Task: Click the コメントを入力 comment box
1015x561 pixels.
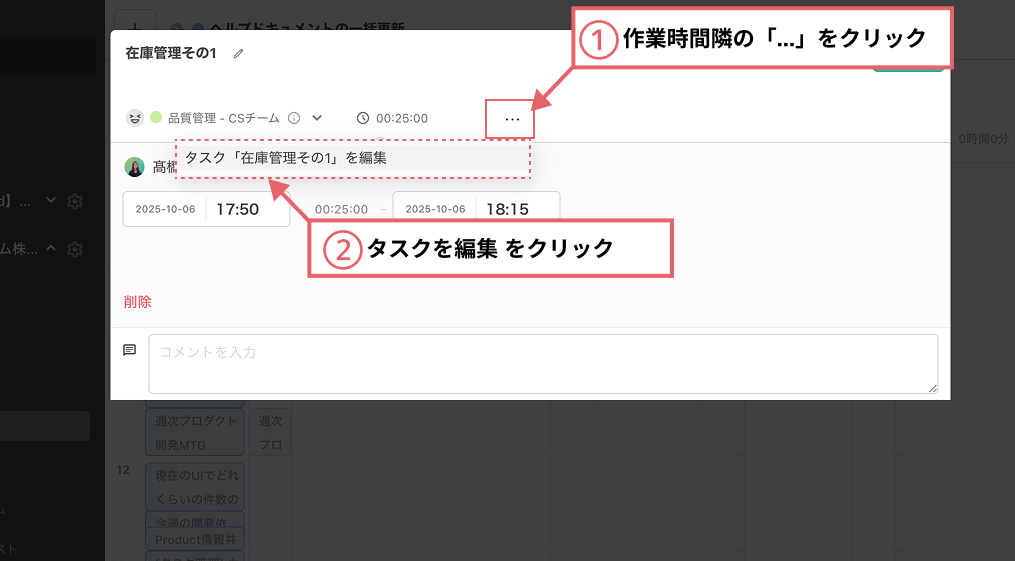Action: pos(543,364)
